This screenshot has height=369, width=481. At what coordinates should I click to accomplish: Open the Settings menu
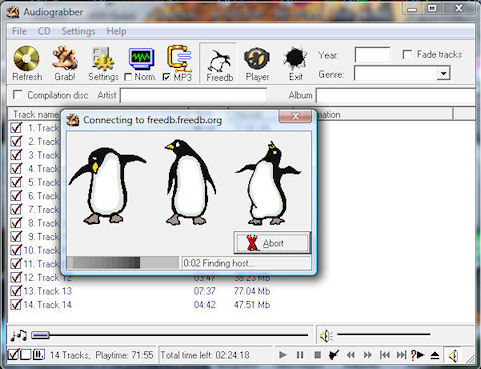78,31
